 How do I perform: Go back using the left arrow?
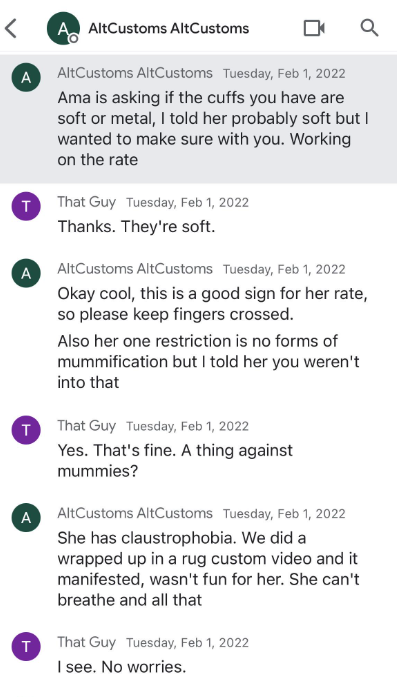tap(11, 28)
